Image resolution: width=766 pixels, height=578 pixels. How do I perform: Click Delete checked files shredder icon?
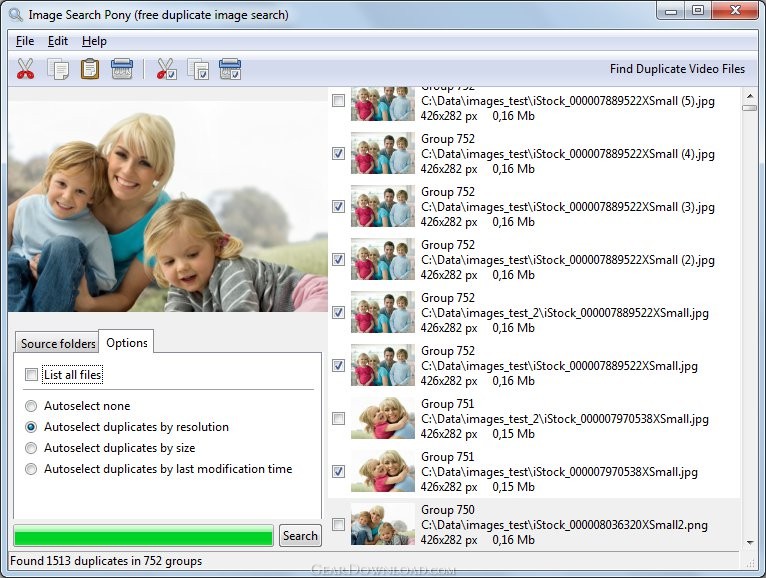[230, 69]
